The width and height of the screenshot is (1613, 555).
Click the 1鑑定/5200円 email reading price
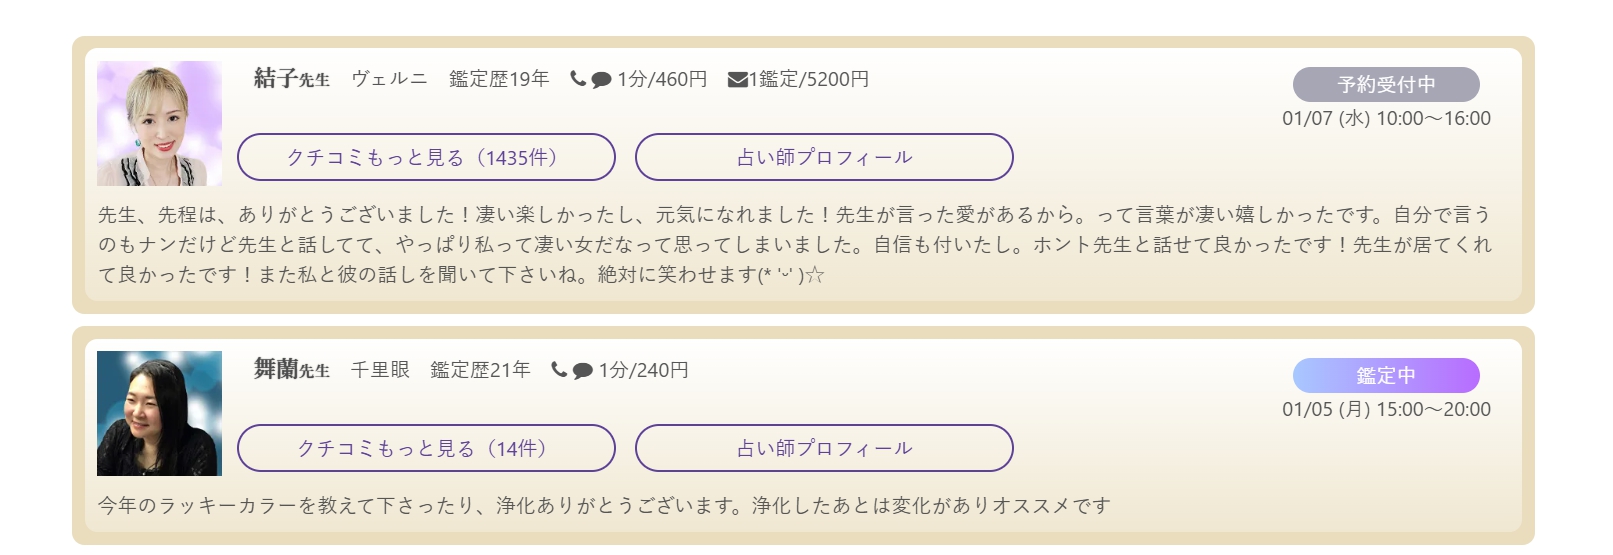pyautogui.click(x=809, y=79)
